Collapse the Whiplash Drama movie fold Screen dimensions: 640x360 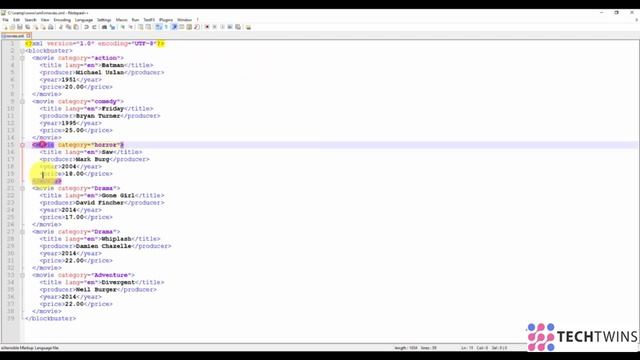click(x=22, y=232)
